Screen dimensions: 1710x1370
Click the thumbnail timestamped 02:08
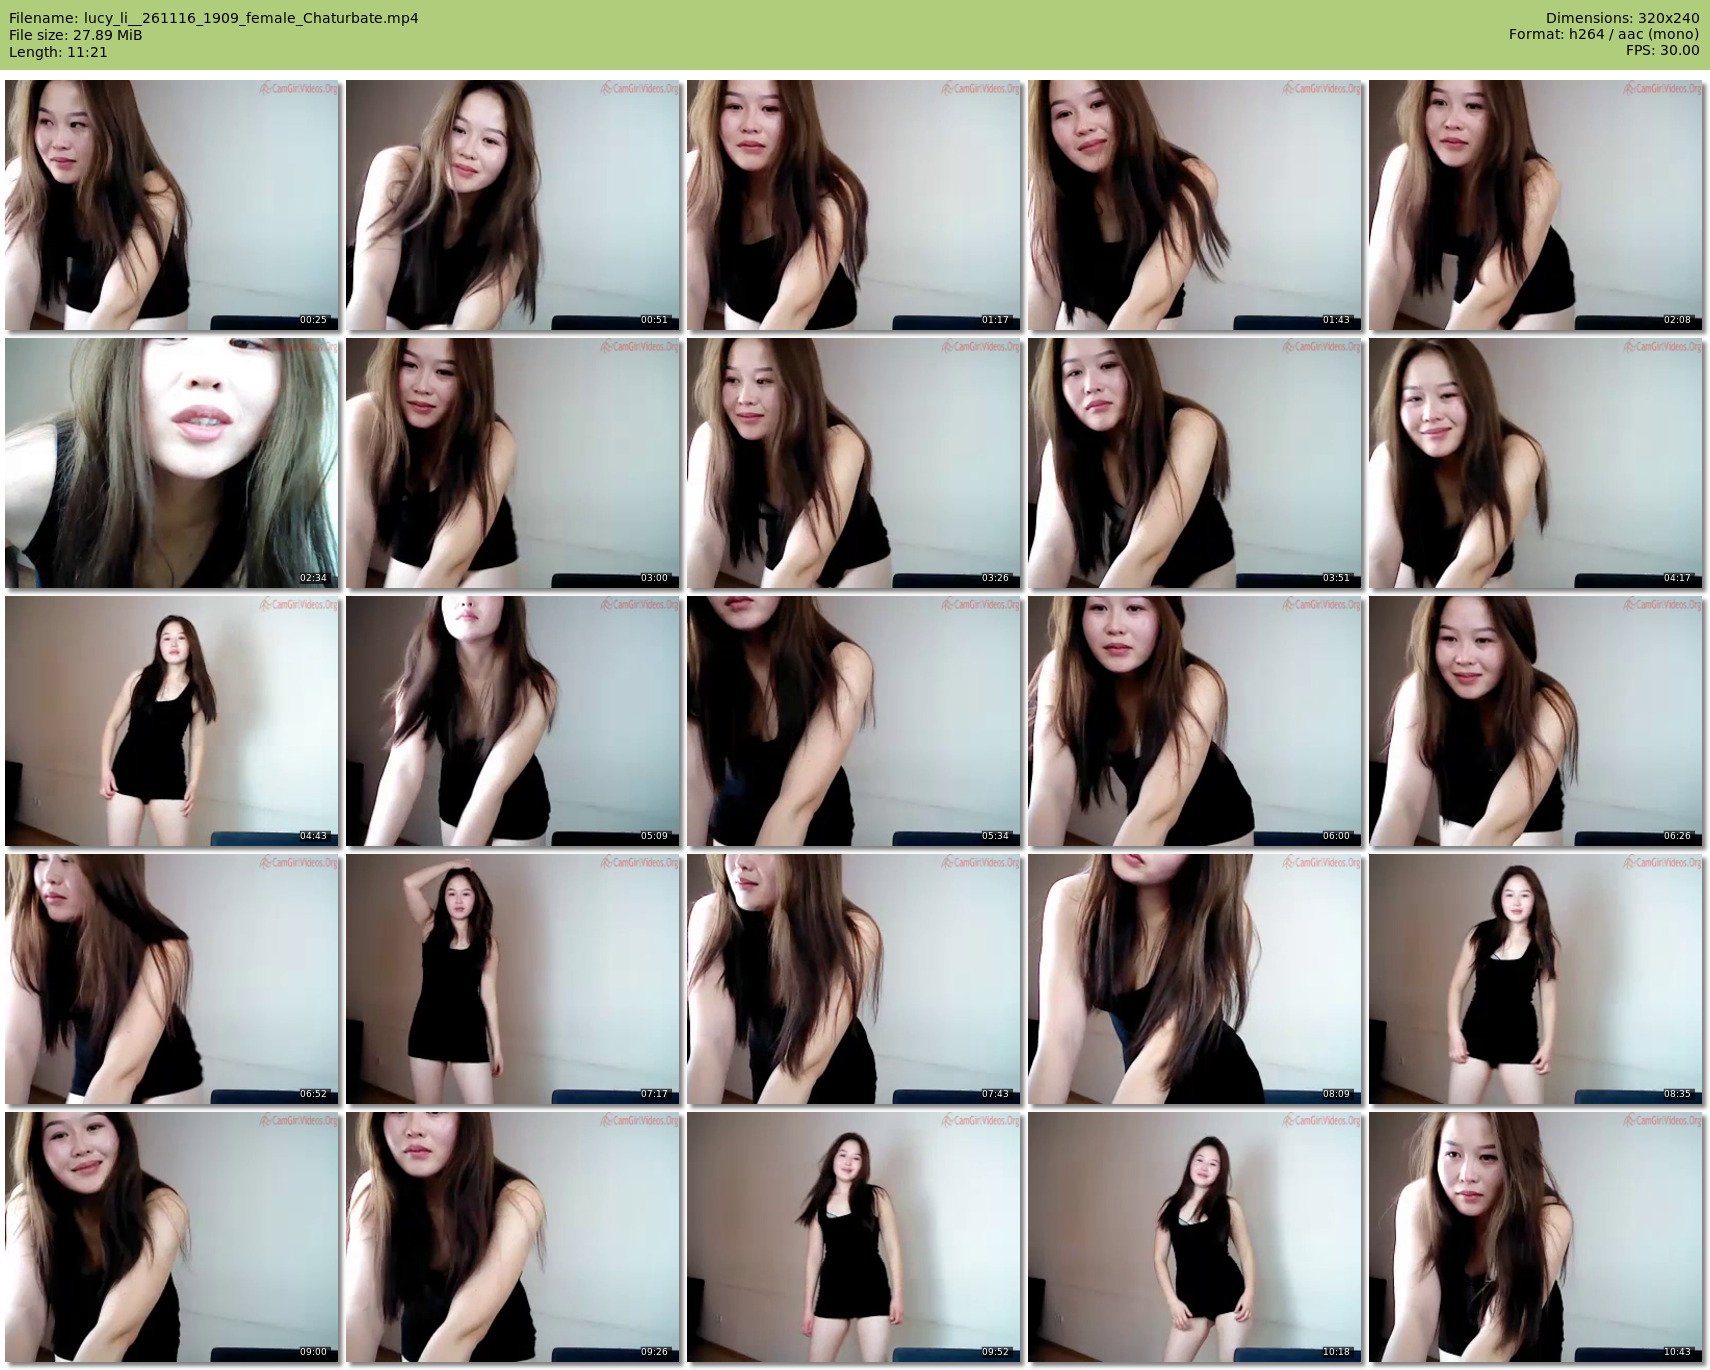click(1535, 205)
